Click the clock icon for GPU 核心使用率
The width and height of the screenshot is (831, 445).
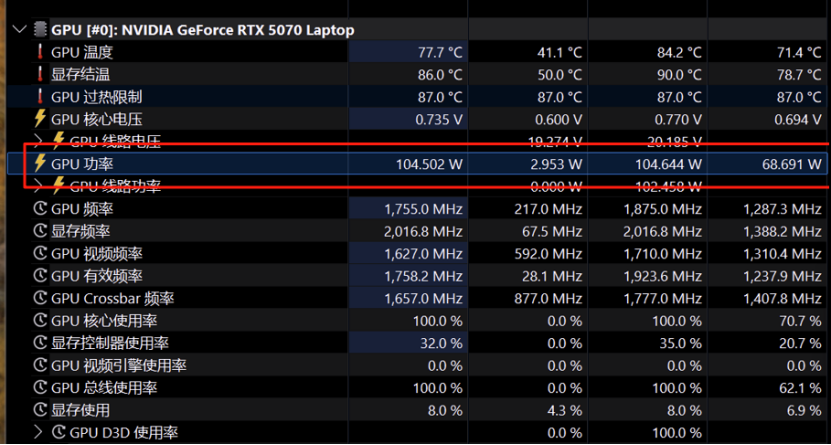pyautogui.click(x=40, y=320)
